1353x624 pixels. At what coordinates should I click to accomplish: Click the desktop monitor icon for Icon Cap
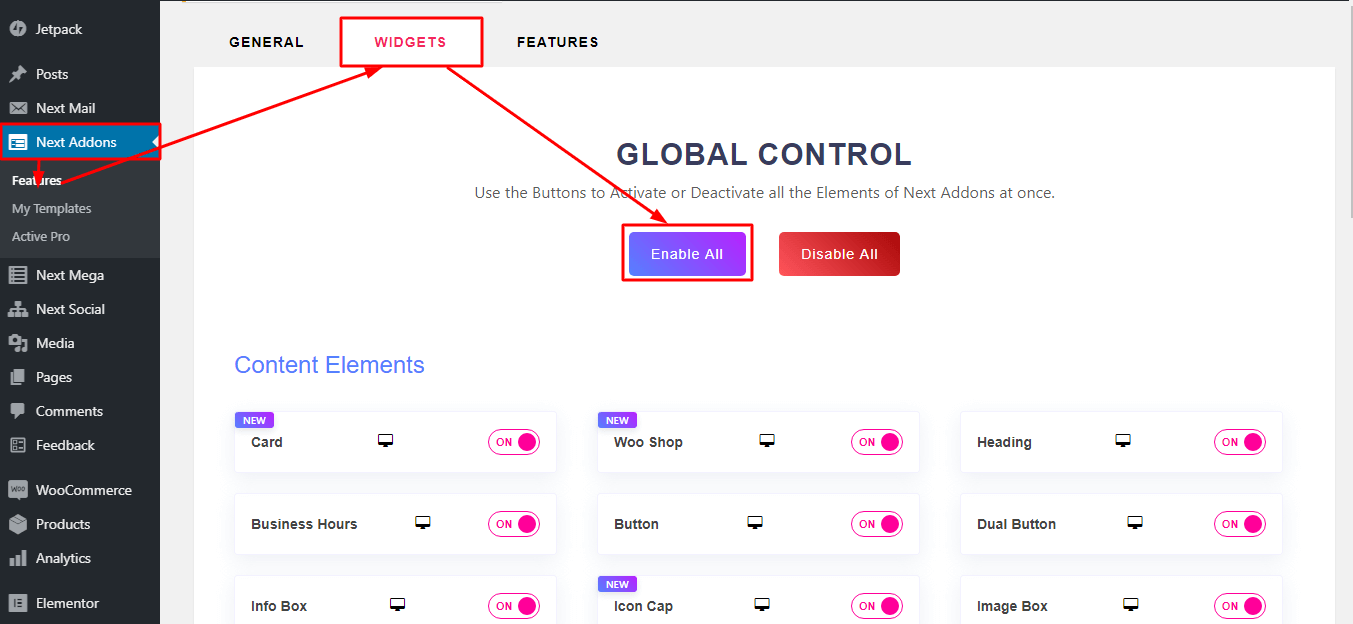(762, 605)
